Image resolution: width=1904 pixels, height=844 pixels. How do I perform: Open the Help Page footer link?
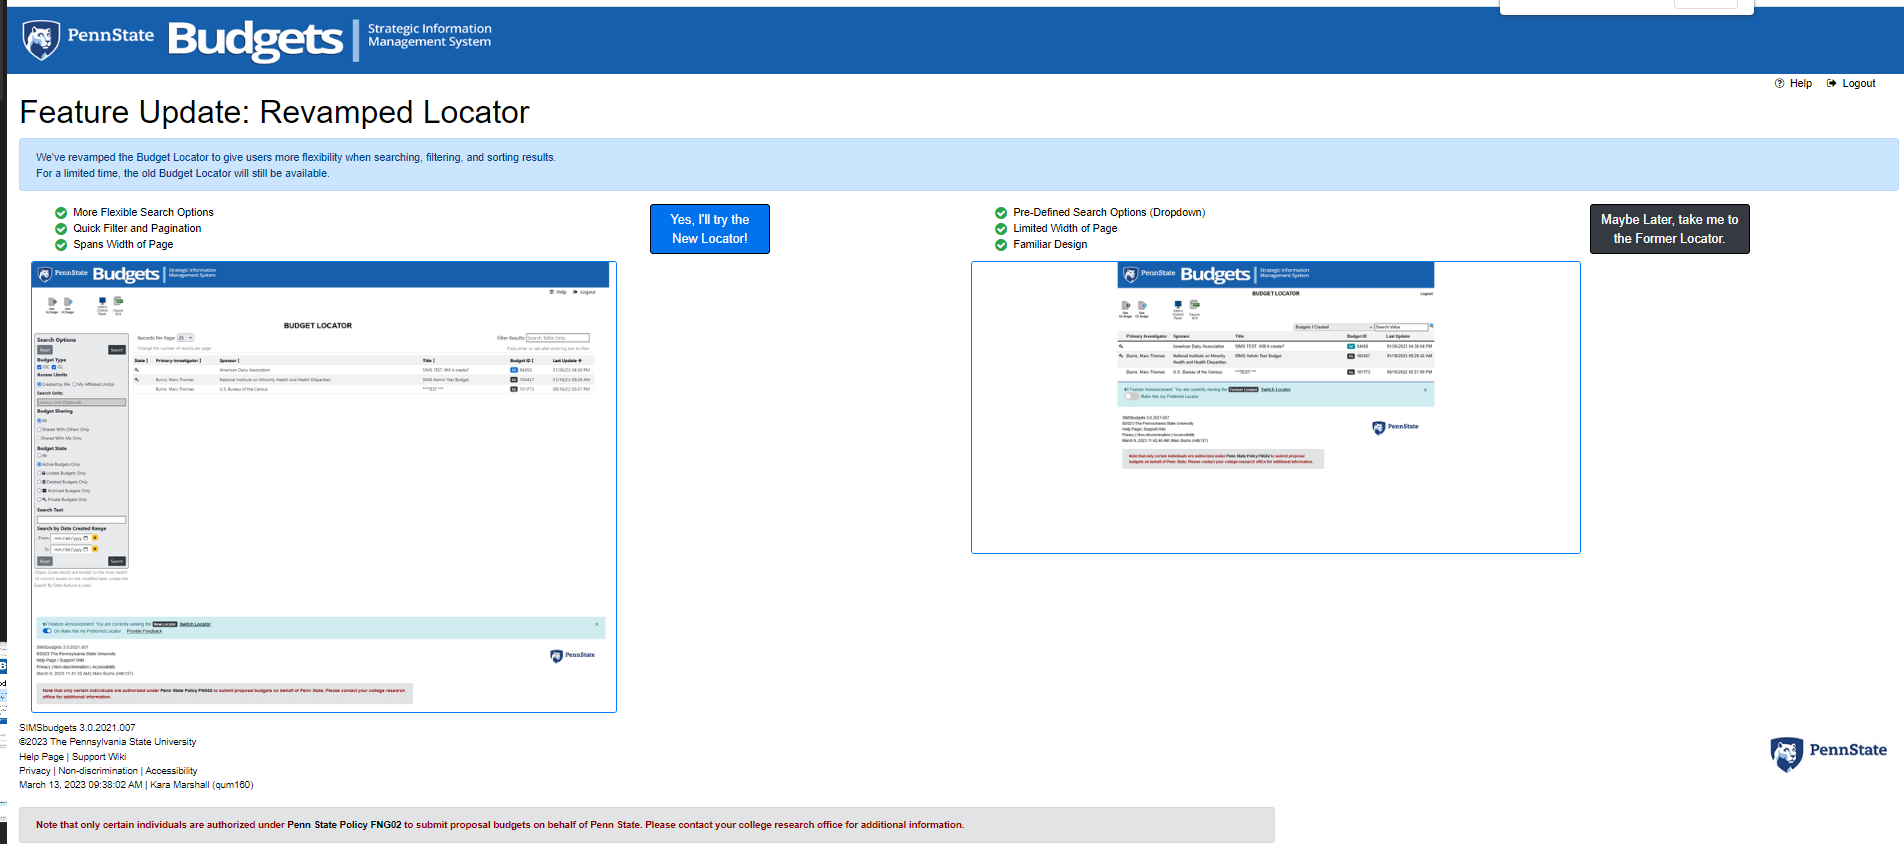pyautogui.click(x=41, y=757)
